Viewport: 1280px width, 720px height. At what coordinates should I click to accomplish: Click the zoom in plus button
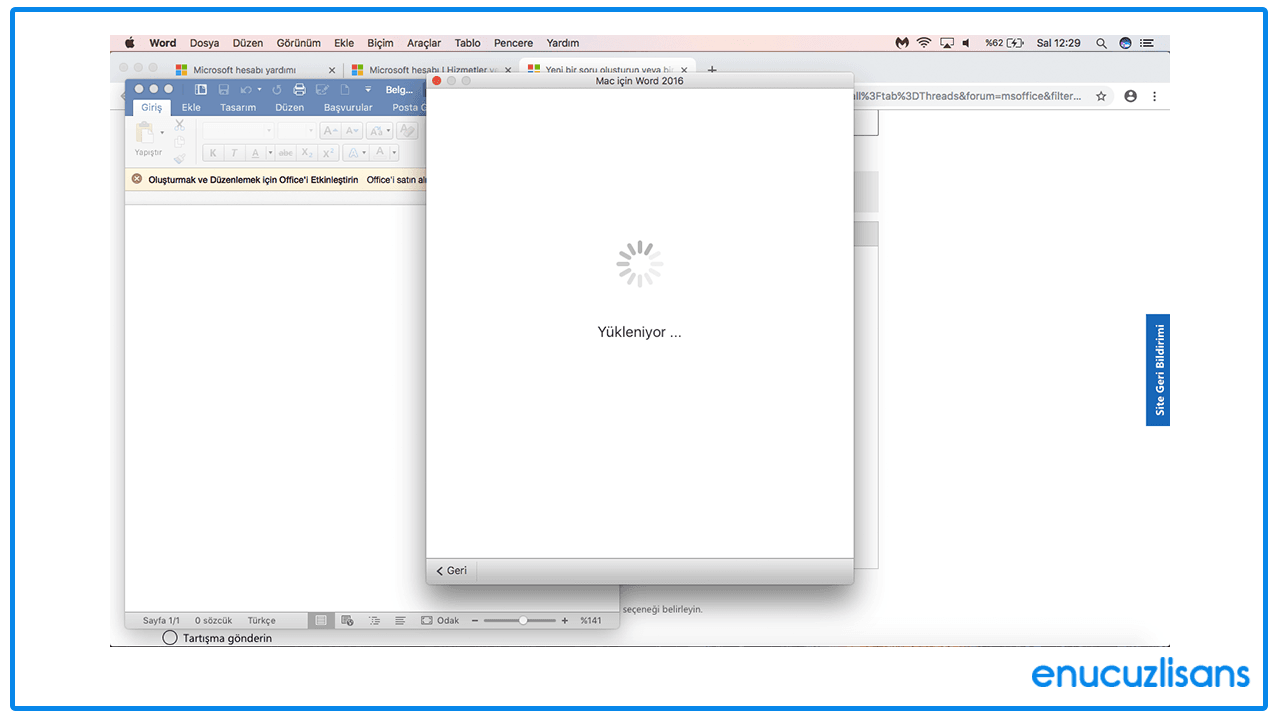point(565,621)
